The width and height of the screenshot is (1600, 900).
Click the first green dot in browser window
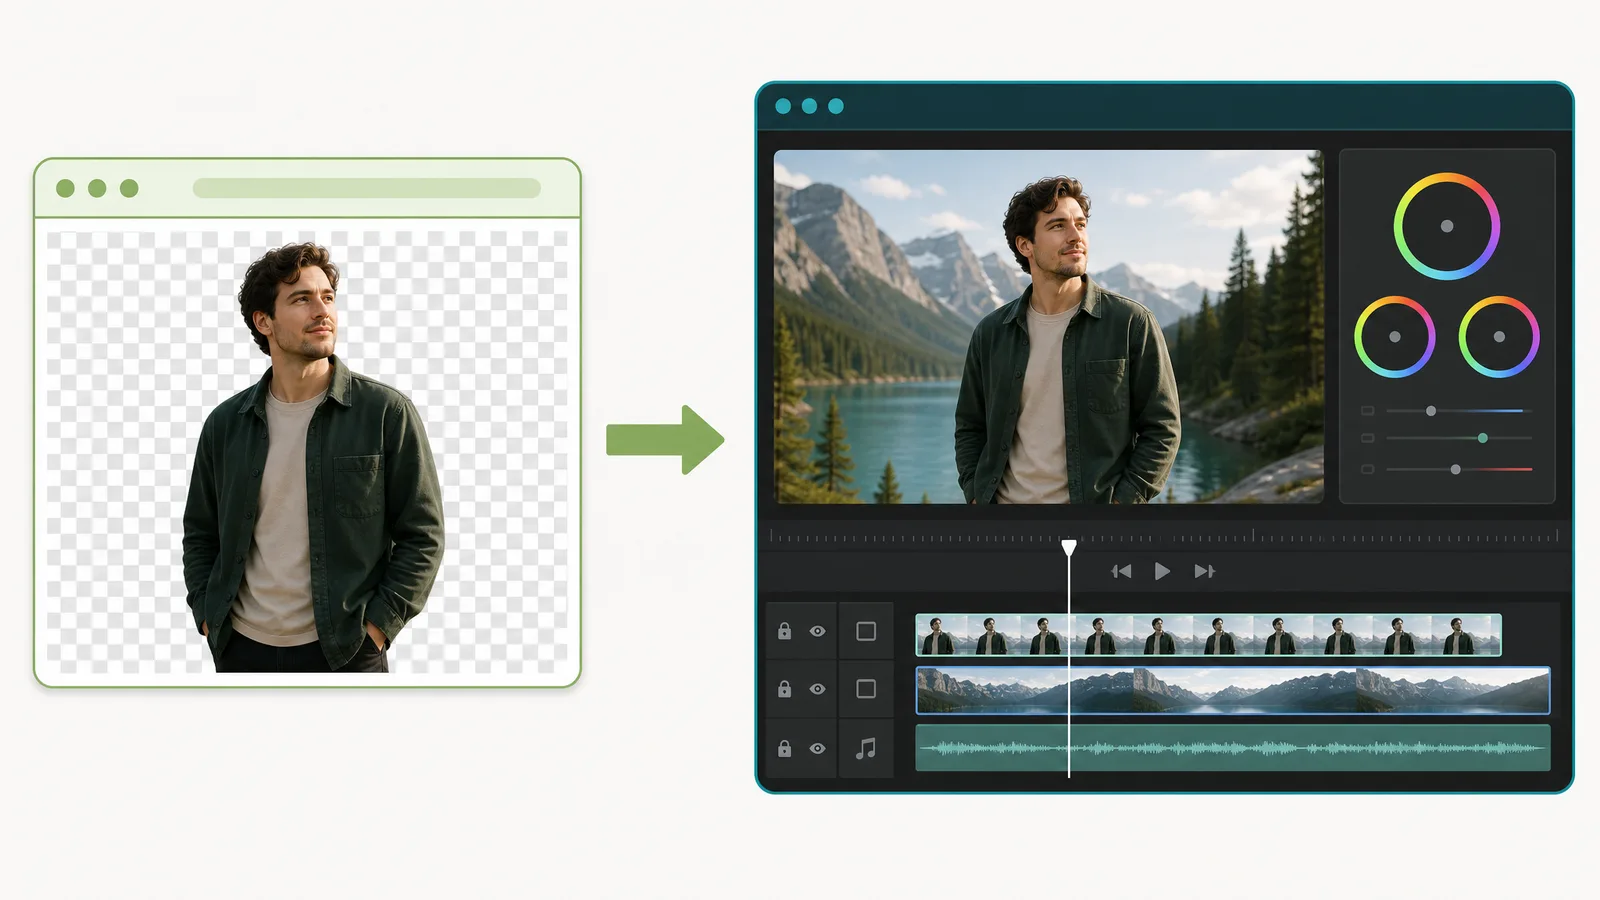[x=66, y=188]
